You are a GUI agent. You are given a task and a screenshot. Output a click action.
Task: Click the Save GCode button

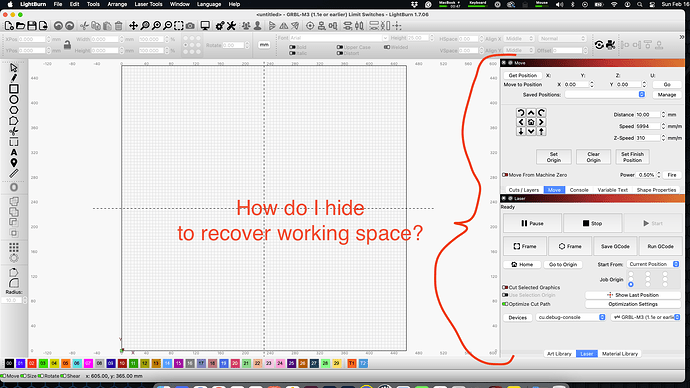tap(615, 246)
